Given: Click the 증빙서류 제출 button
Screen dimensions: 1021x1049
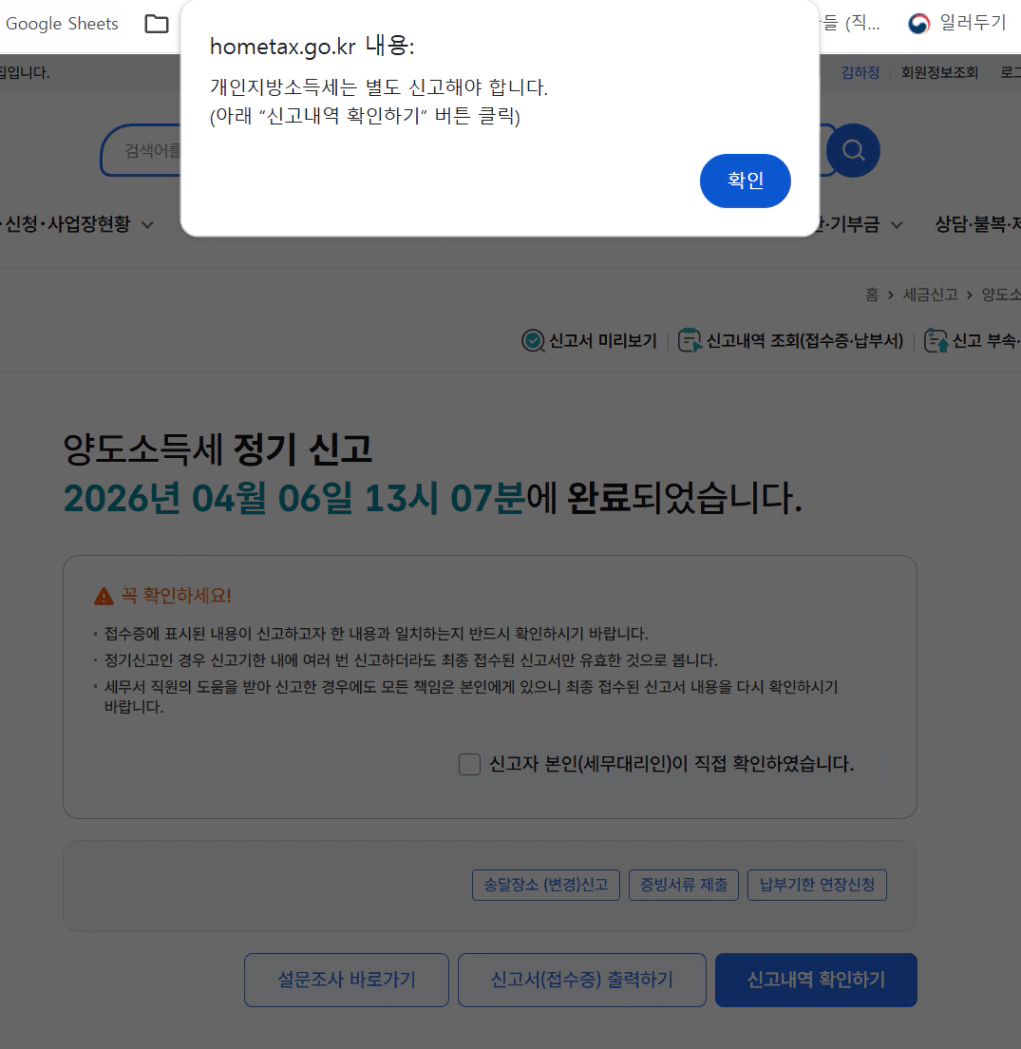Looking at the screenshot, I should pos(684,885).
